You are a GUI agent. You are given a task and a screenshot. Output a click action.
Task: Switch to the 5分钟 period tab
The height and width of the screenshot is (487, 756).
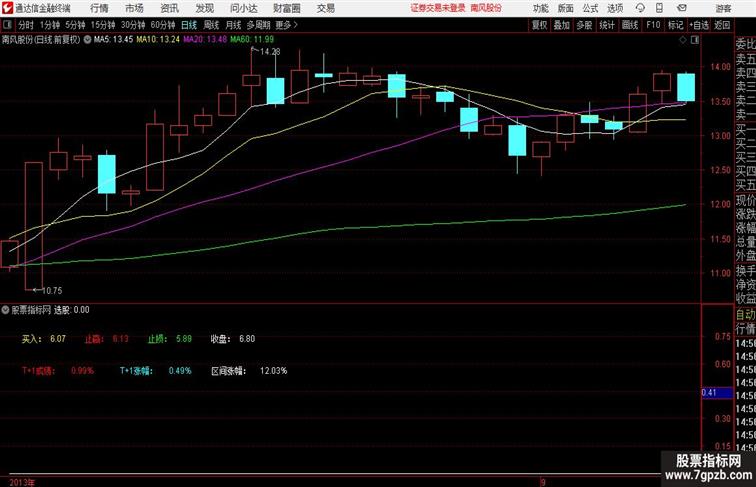coord(75,25)
